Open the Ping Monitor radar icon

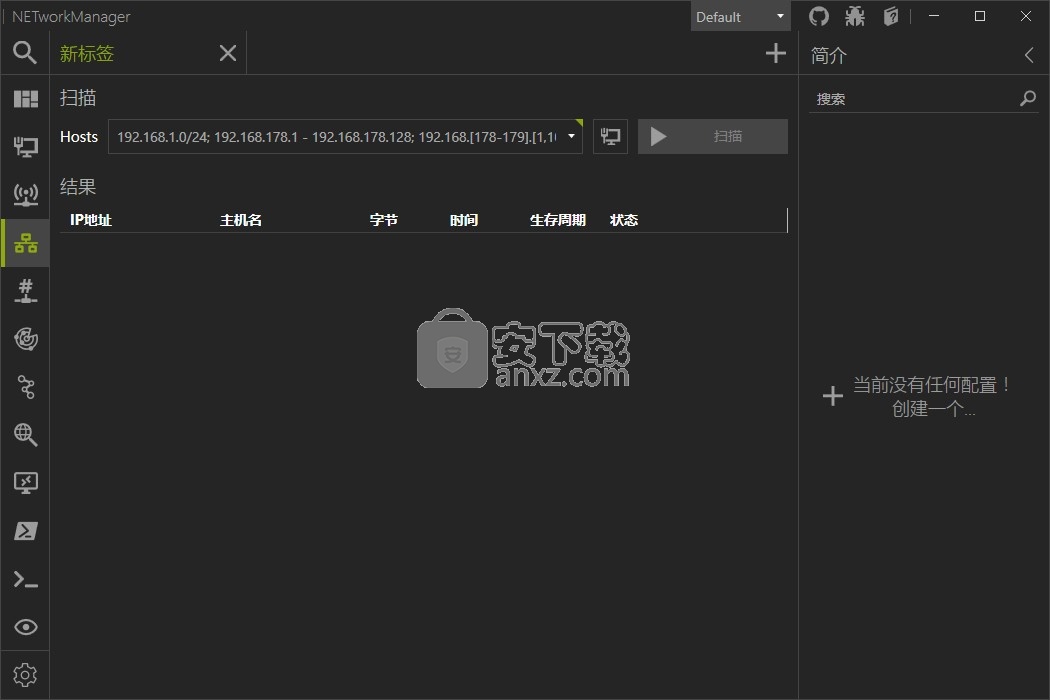[25, 339]
